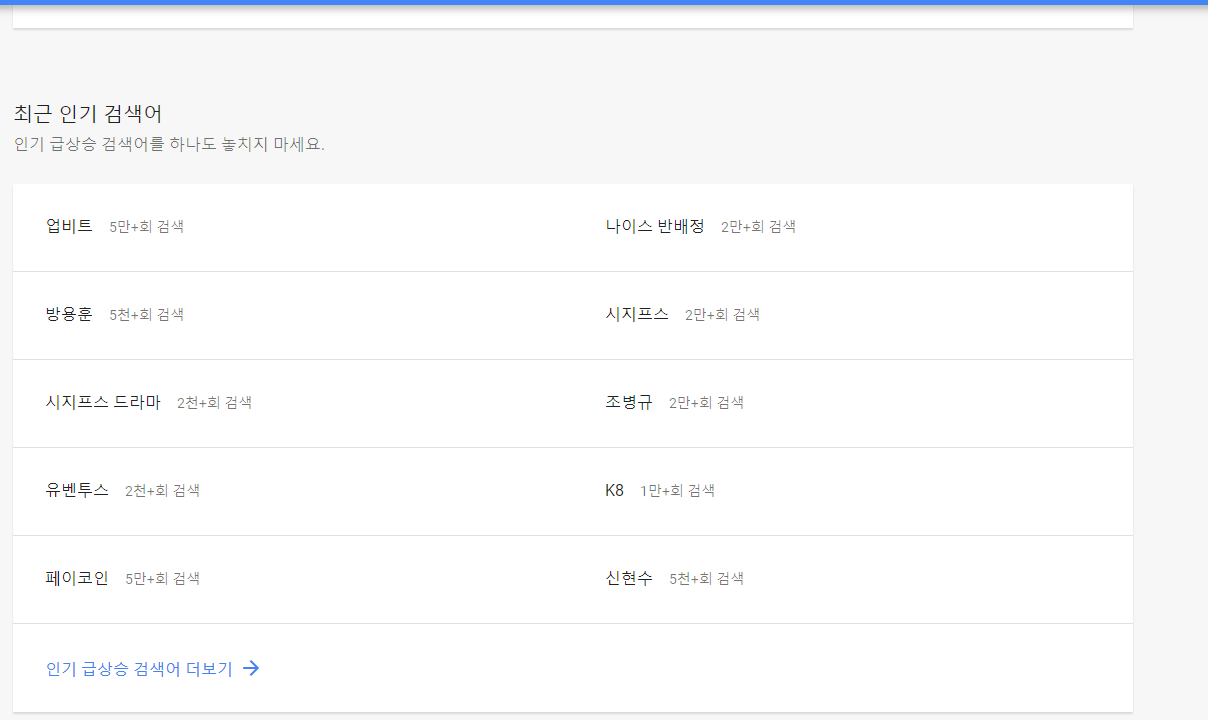1208x720 pixels.
Task: Open the K8 trending search term
Action: pyautogui.click(x=615, y=490)
